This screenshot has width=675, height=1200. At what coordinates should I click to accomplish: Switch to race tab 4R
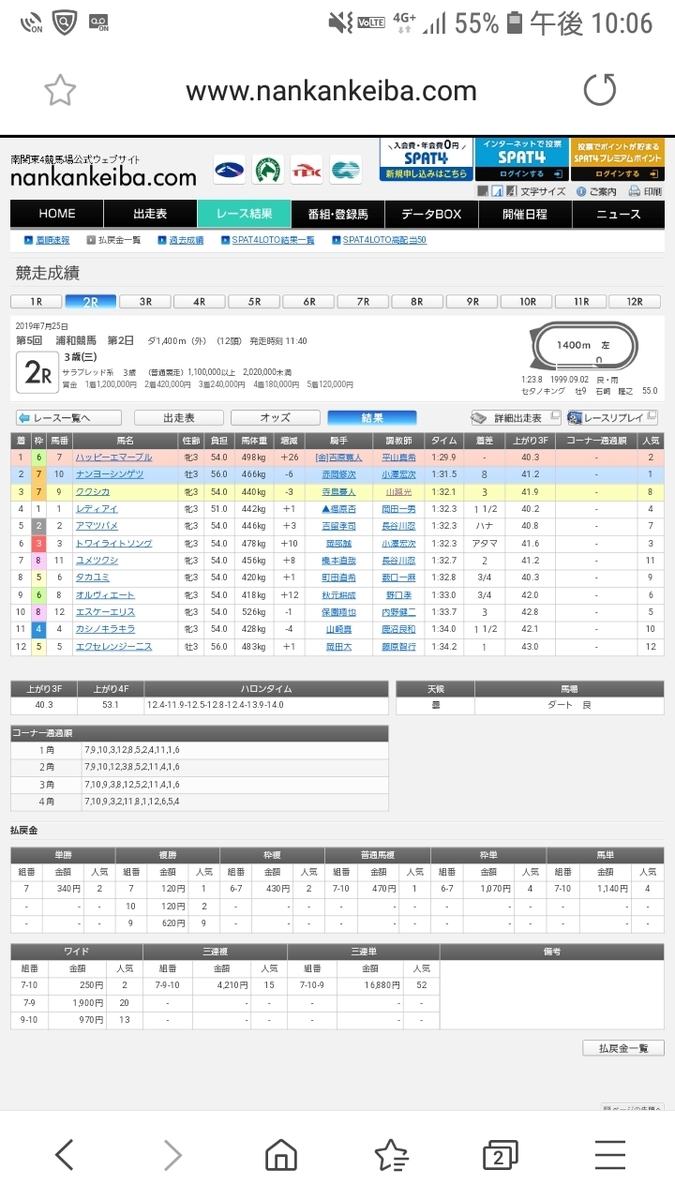coord(200,301)
